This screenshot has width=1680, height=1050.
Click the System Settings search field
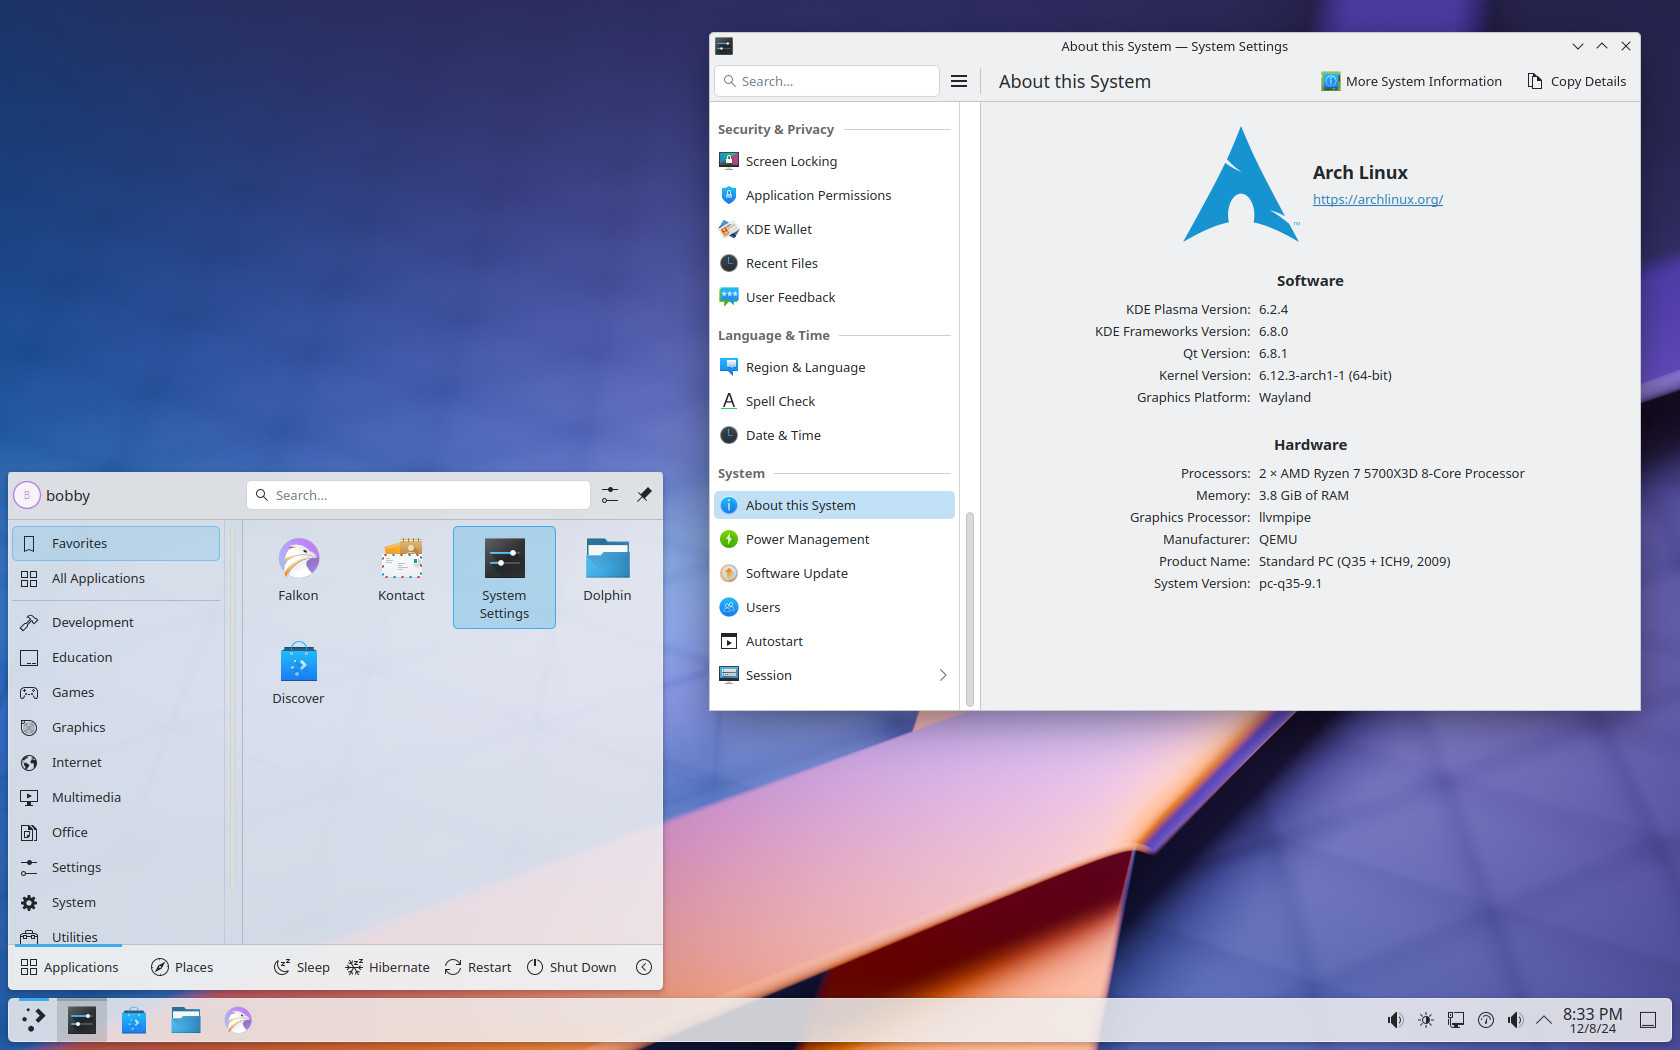tap(827, 81)
